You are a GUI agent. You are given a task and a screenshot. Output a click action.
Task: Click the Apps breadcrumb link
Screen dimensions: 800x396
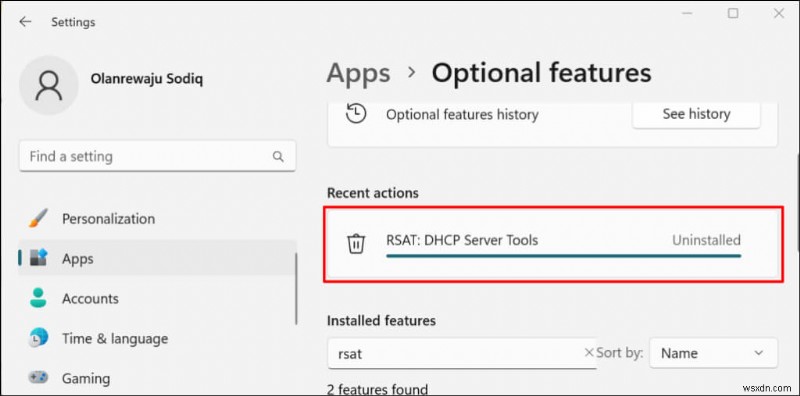coord(358,72)
